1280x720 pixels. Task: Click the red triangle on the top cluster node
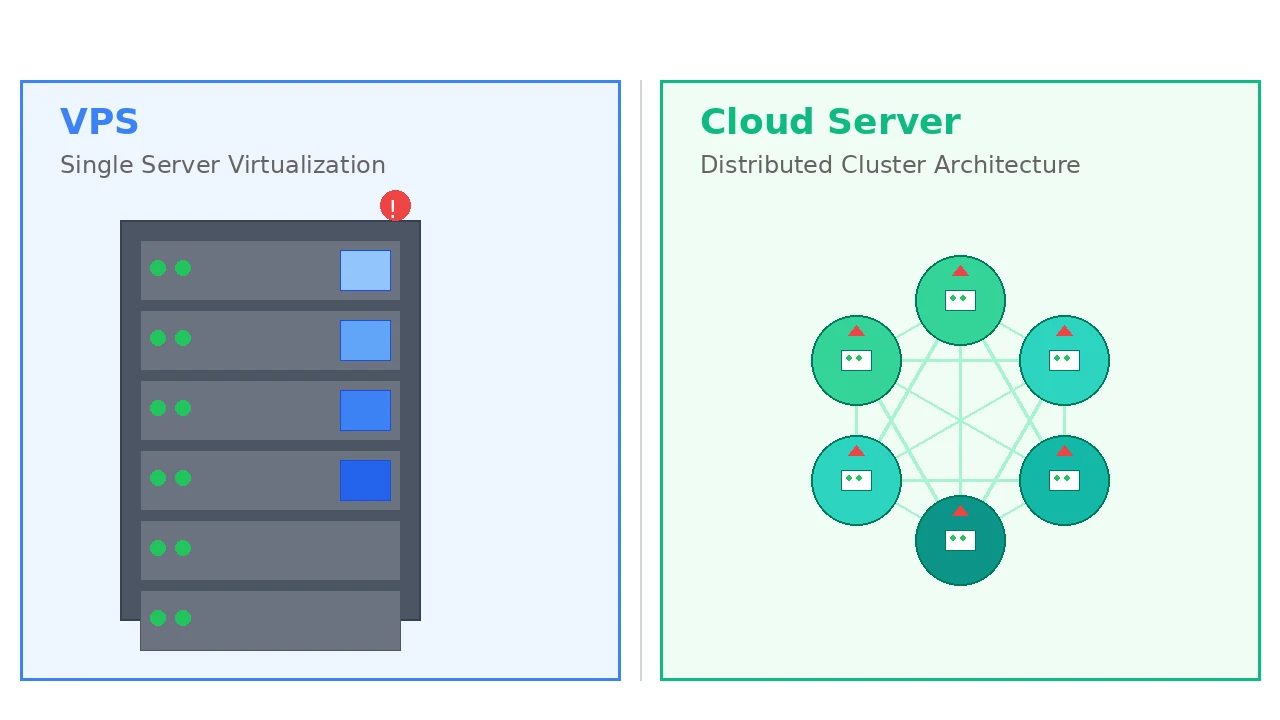pyautogui.click(x=960, y=271)
